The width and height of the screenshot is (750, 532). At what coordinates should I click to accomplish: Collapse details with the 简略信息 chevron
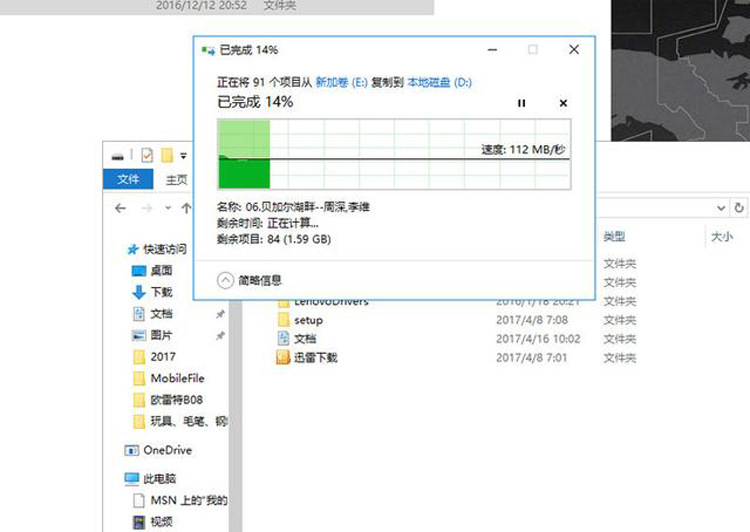click(225, 280)
